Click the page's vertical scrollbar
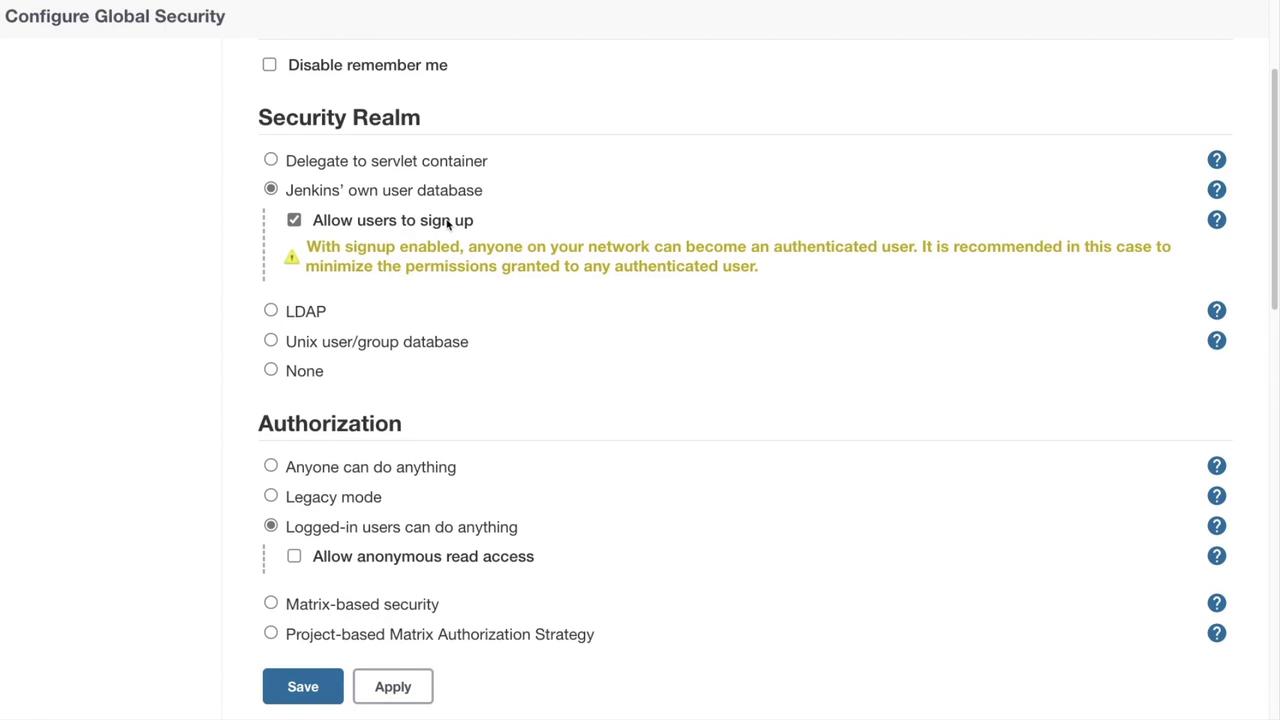This screenshot has width=1280, height=720. click(1274, 190)
